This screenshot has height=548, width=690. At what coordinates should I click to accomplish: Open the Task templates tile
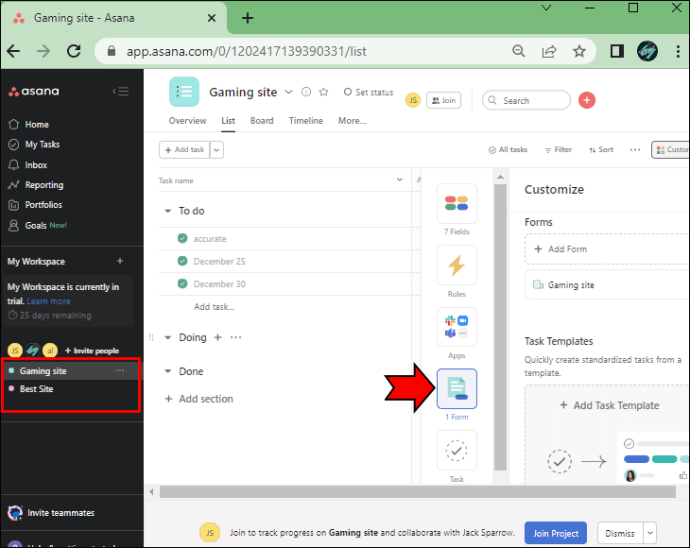point(457,450)
